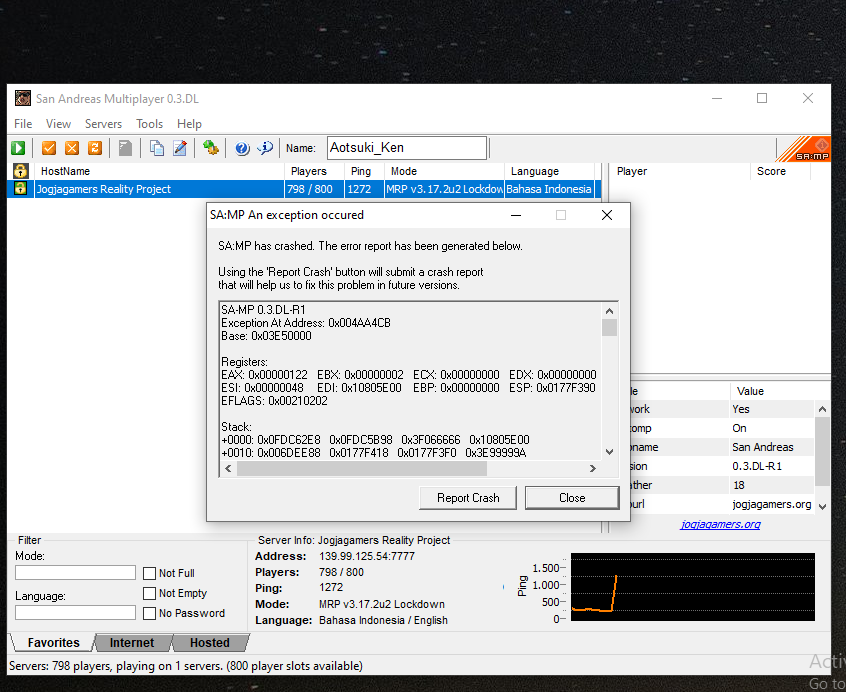This screenshot has height=692, width=846.
Task: Click the Value column header in rules
Action: [x=772, y=391]
